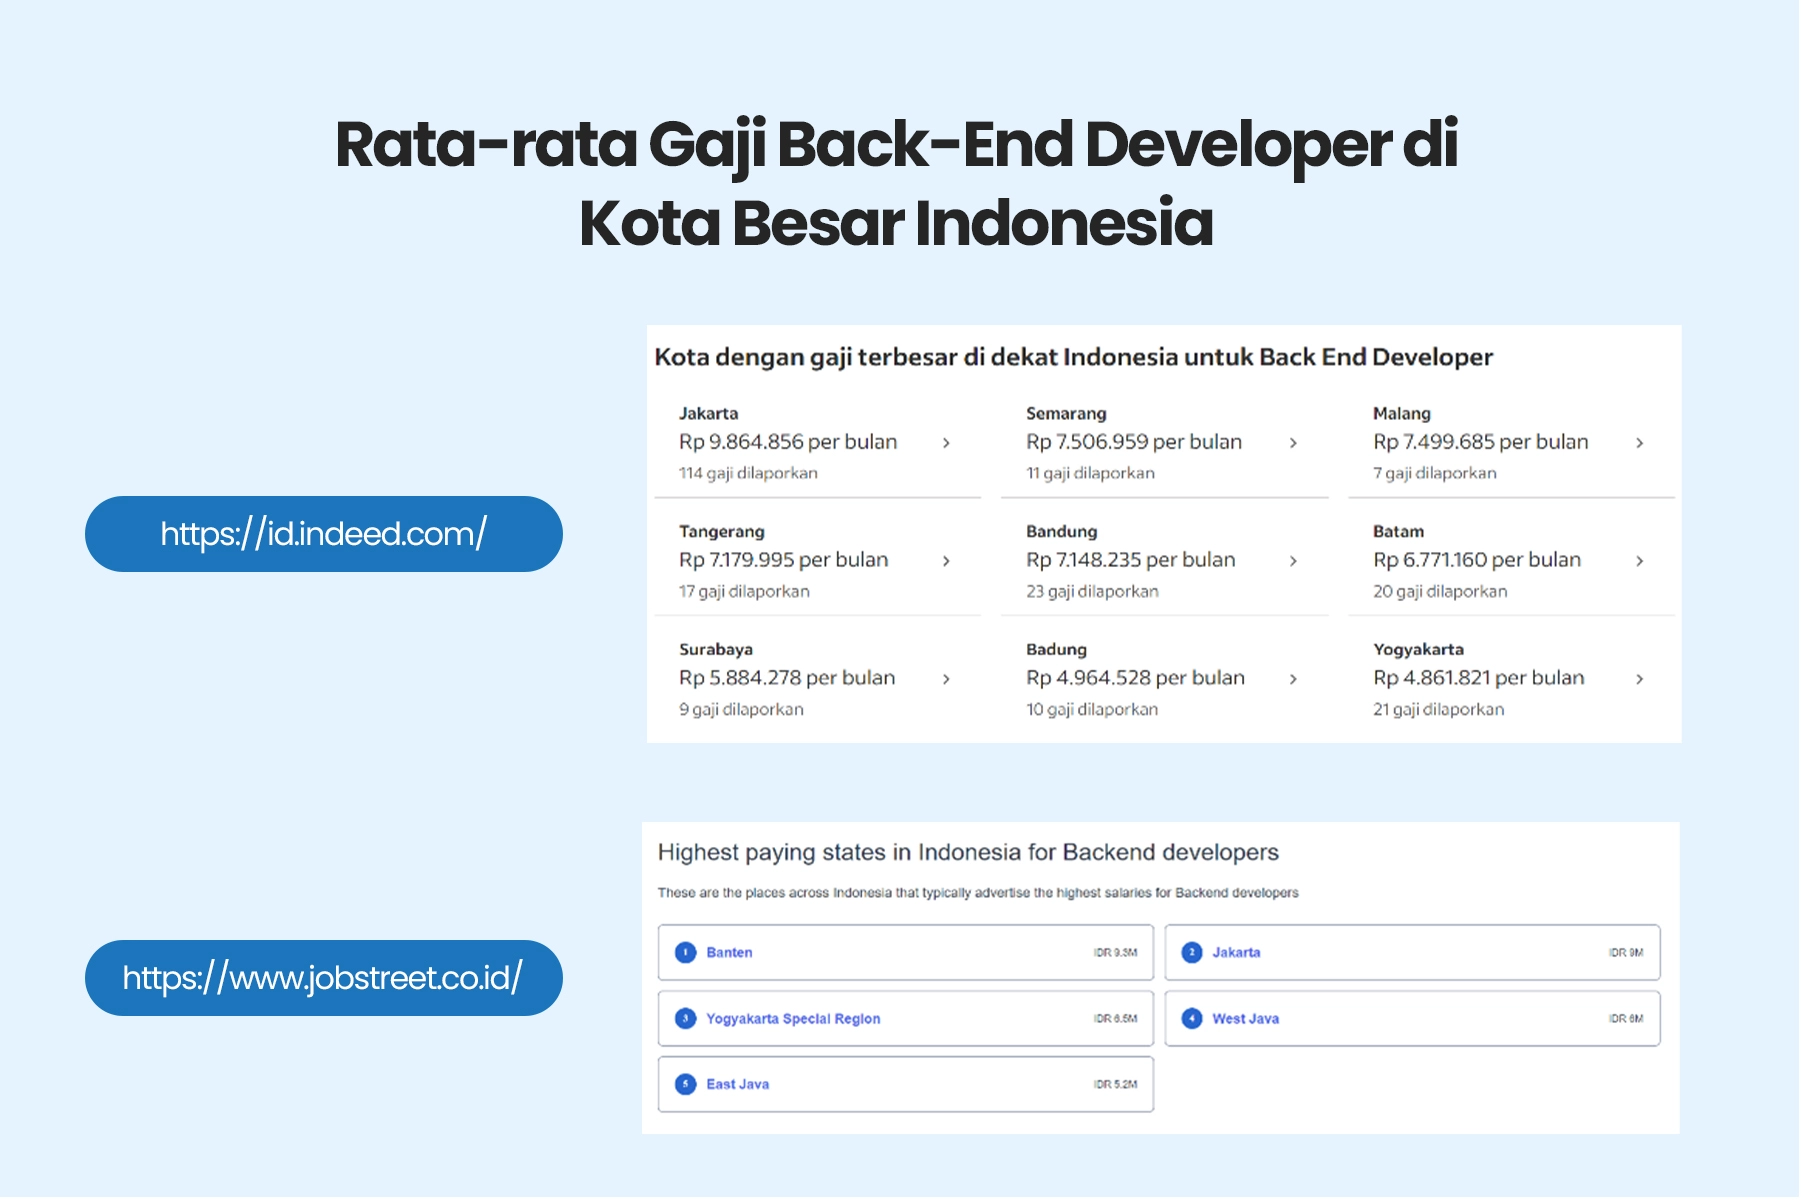This screenshot has width=1802, height=1200.
Task: Click 114 gaji dilaporkan text
Action: point(748,473)
